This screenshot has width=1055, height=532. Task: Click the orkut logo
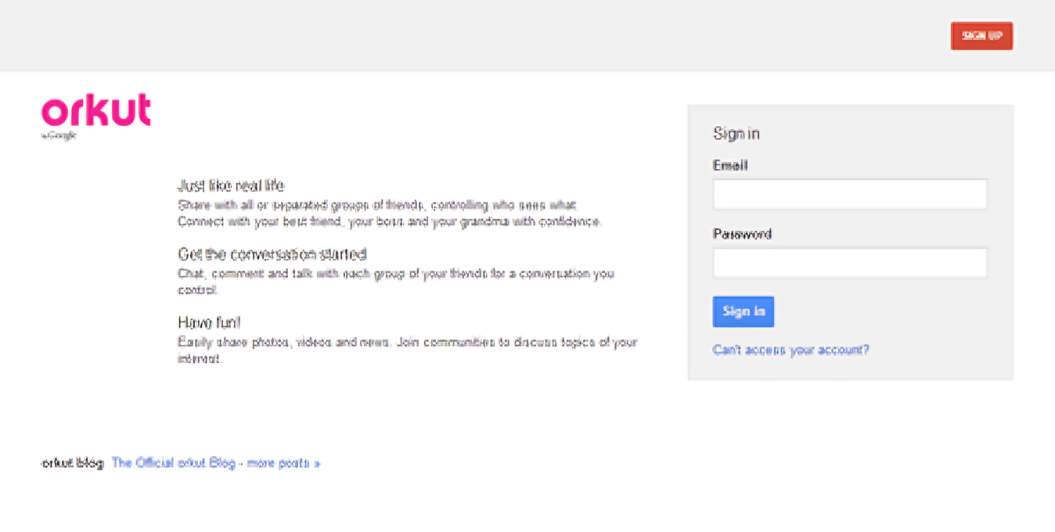point(96,110)
